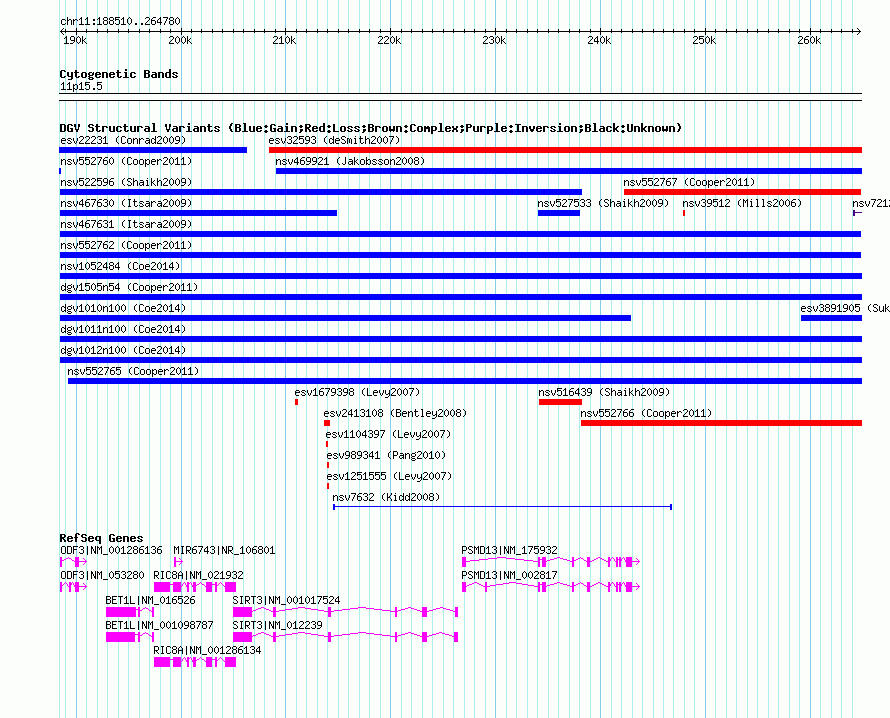Click the nsv516439 (Shaikh2009) red loss bar
The image size is (890, 718).
560,402
